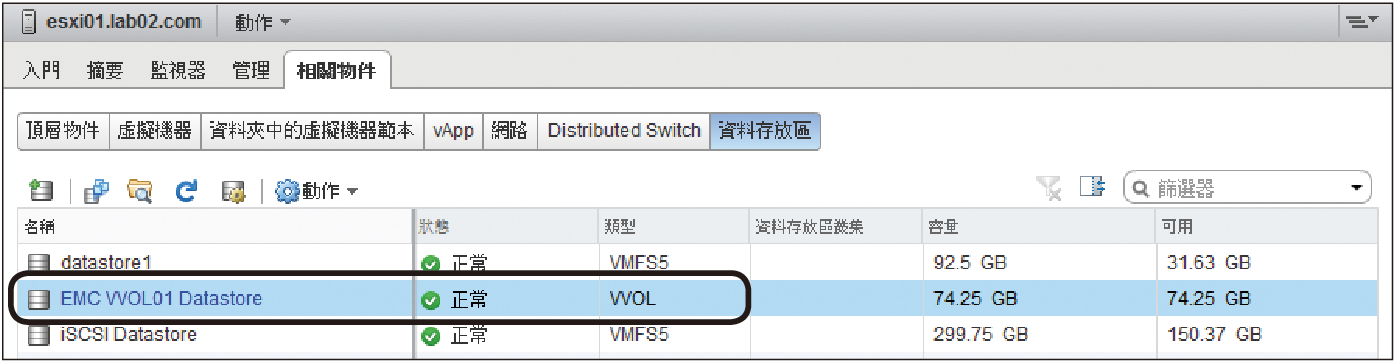The image size is (1397, 364).
Task: Open the host 動作 dropdown in header
Action: 263,21
